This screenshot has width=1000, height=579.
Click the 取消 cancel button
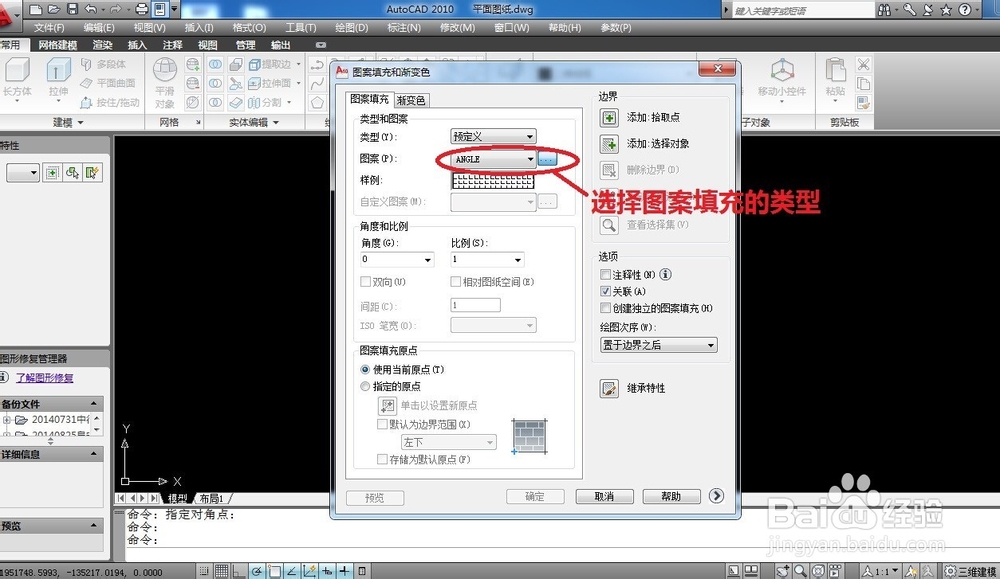pyautogui.click(x=605, y=496)
